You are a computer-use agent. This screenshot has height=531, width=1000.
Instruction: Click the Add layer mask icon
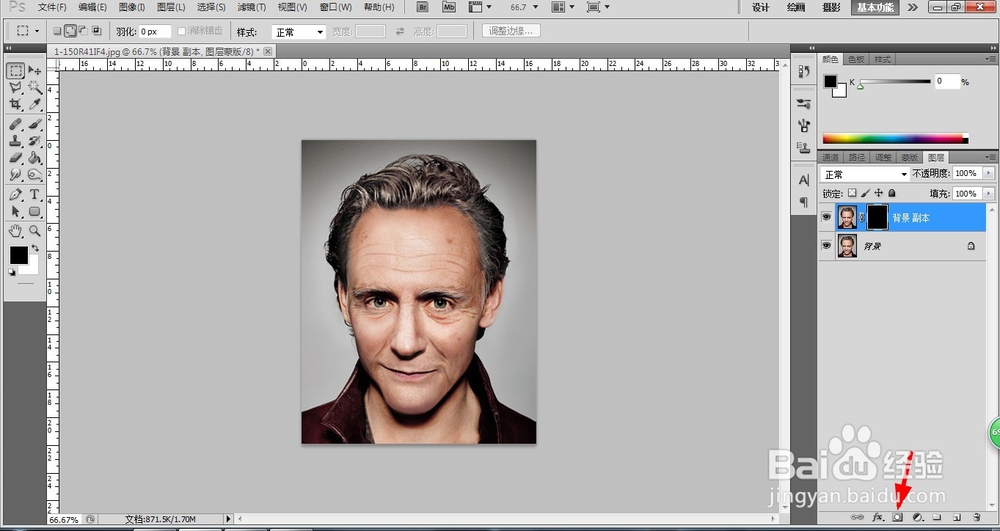pos(897,517)
